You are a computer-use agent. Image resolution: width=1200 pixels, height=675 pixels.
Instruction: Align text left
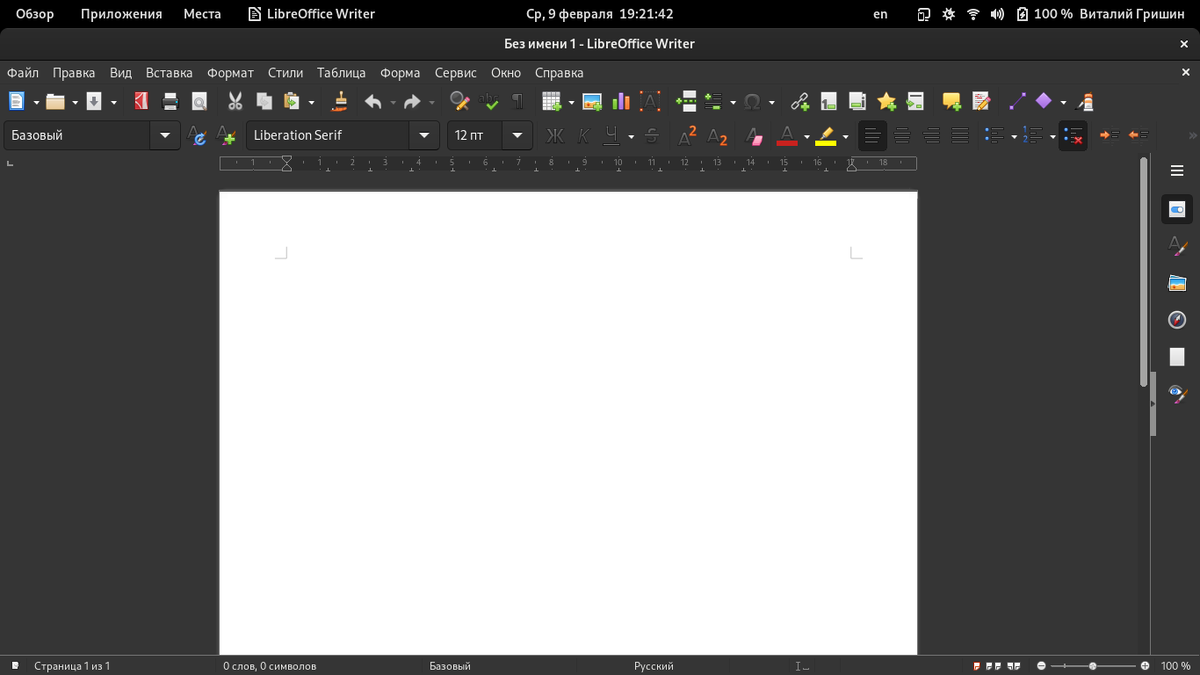[873, 135]
